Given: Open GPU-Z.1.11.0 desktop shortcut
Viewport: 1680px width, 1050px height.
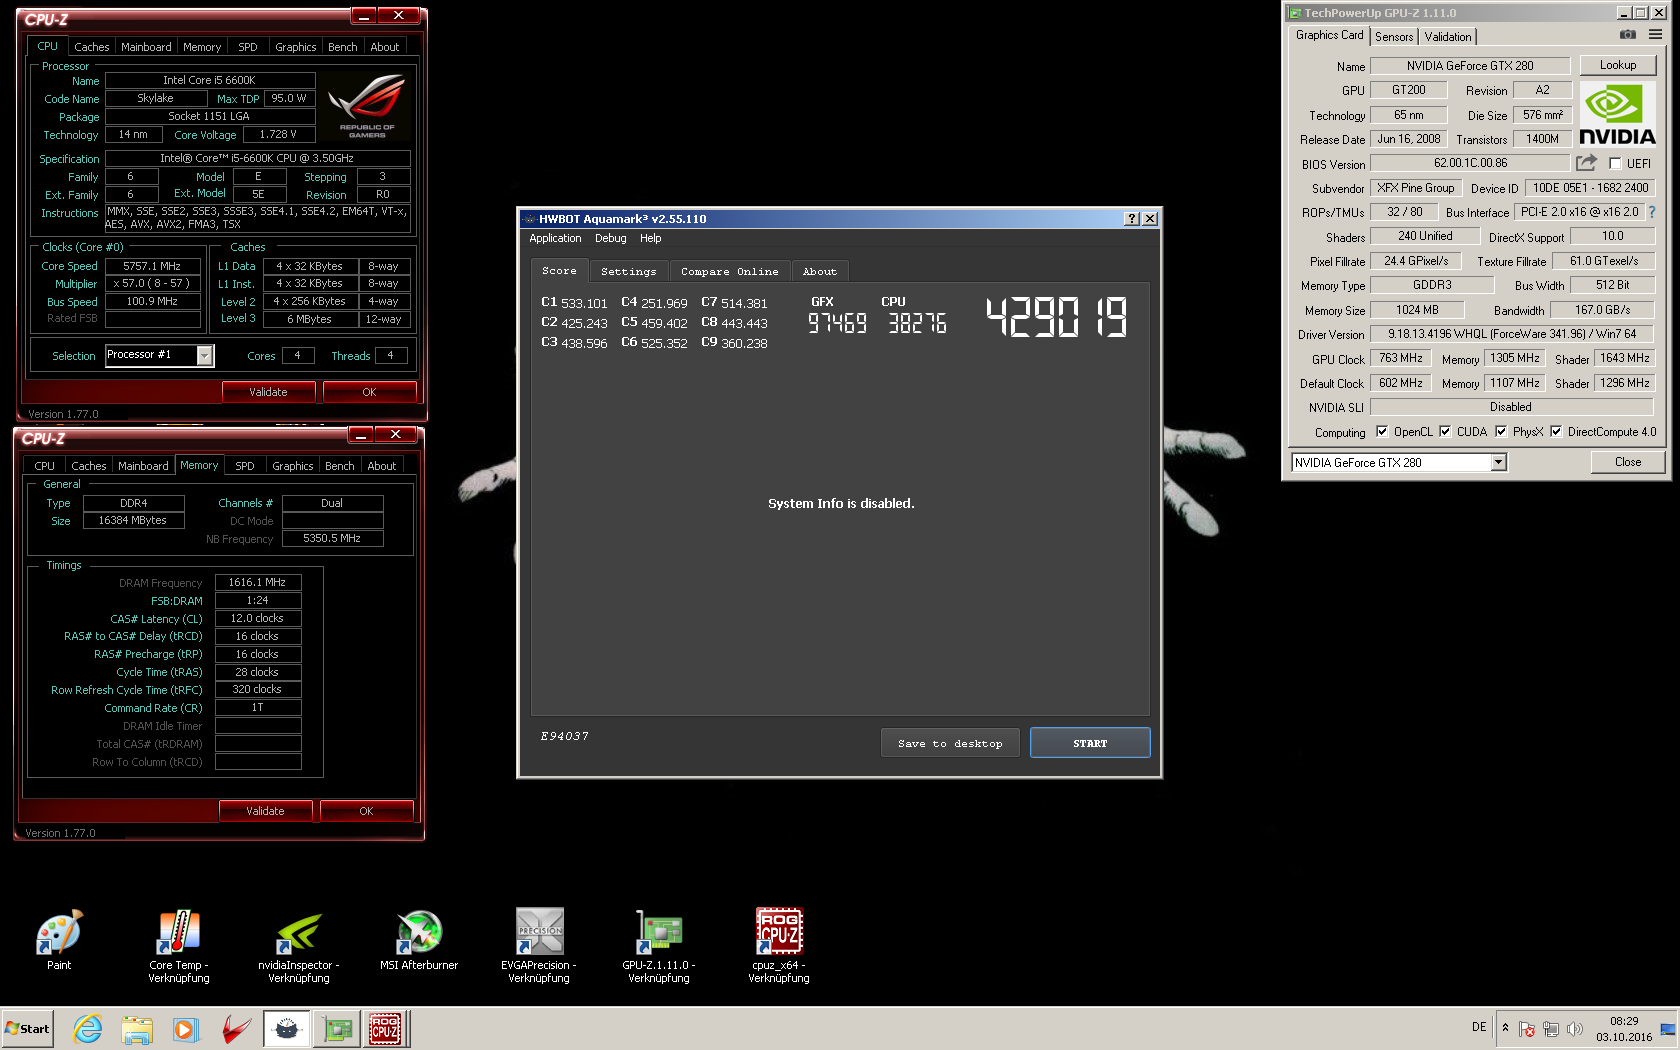Looking at the screenshot, I should click(659, 946).
